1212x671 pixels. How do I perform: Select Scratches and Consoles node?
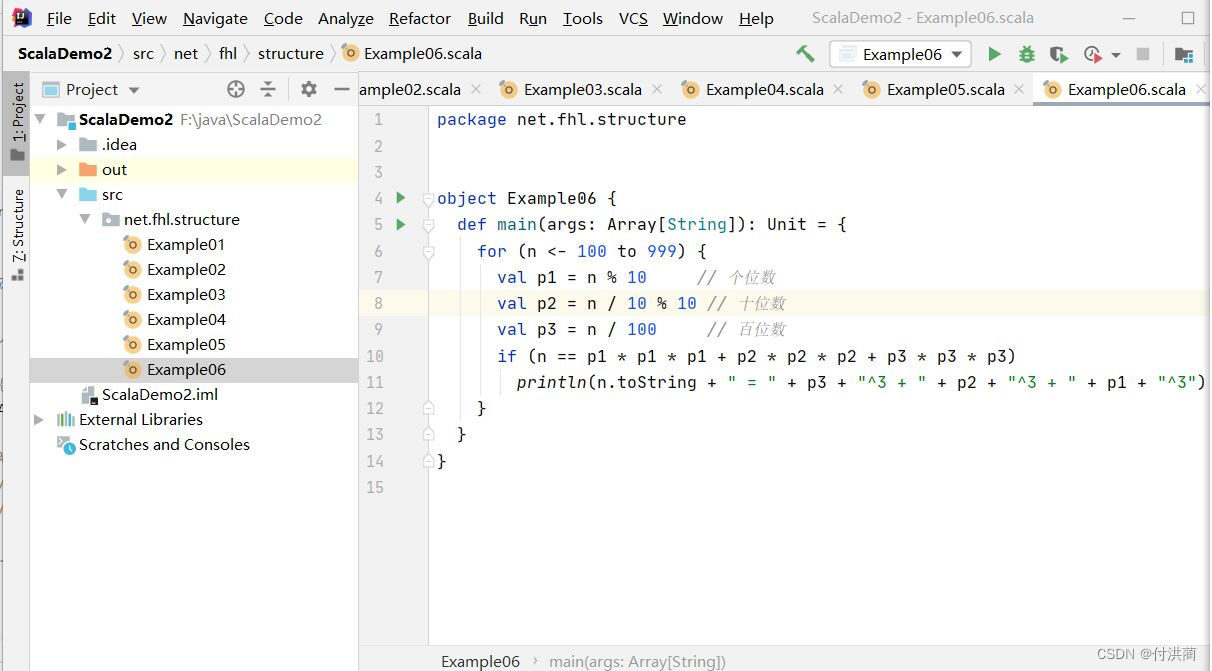164,444
